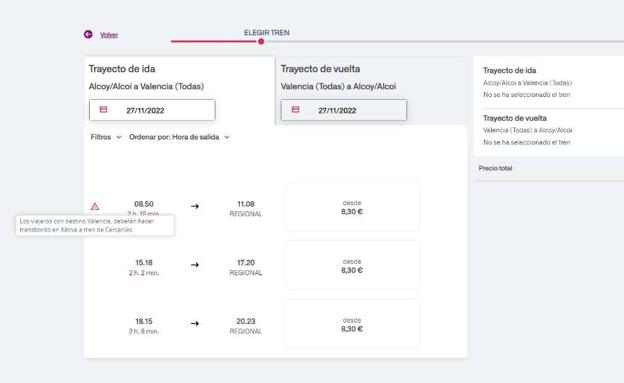624x383 pixels.
Task: Click Valencia (Todas) a Alcoy/Alcoi route heading
Action: 338,86
